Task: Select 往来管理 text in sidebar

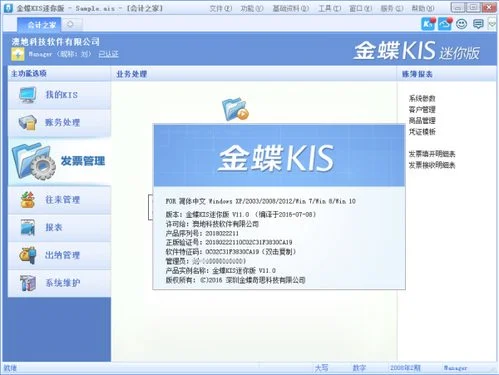Action: pos(62,200)
